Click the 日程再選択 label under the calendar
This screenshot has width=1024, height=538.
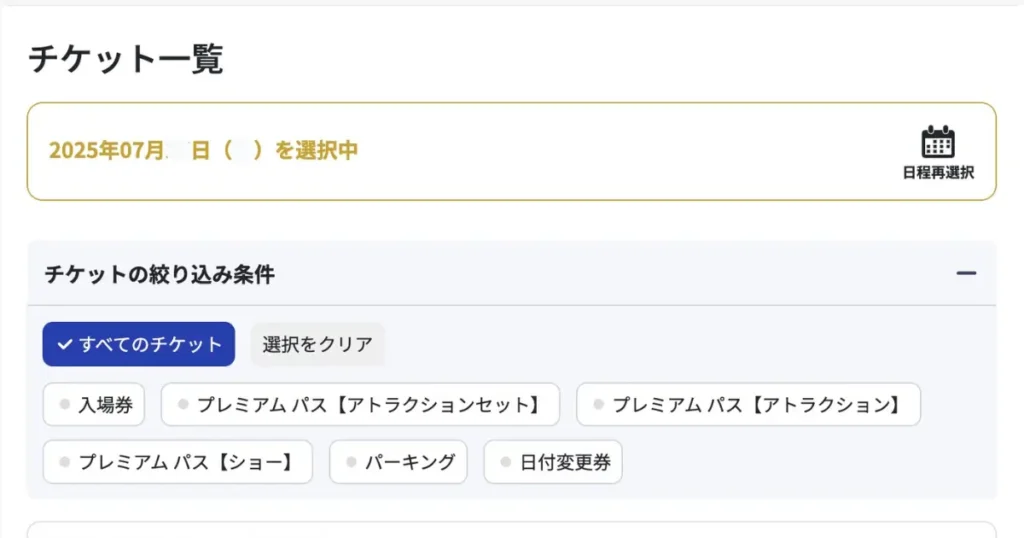[938, 172]
